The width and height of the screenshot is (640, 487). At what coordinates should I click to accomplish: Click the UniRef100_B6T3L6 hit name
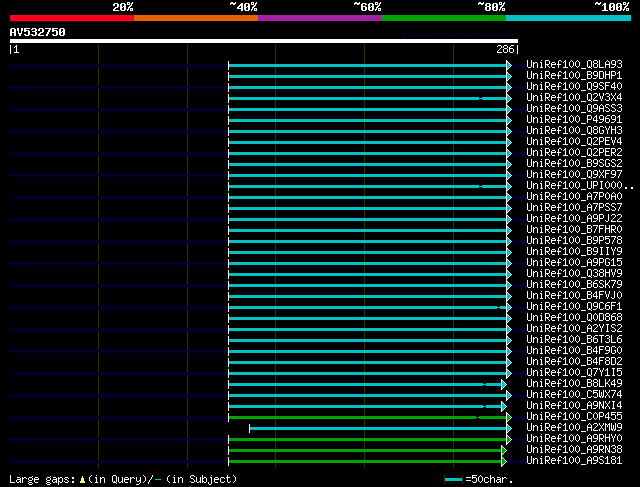click(574, 340)
